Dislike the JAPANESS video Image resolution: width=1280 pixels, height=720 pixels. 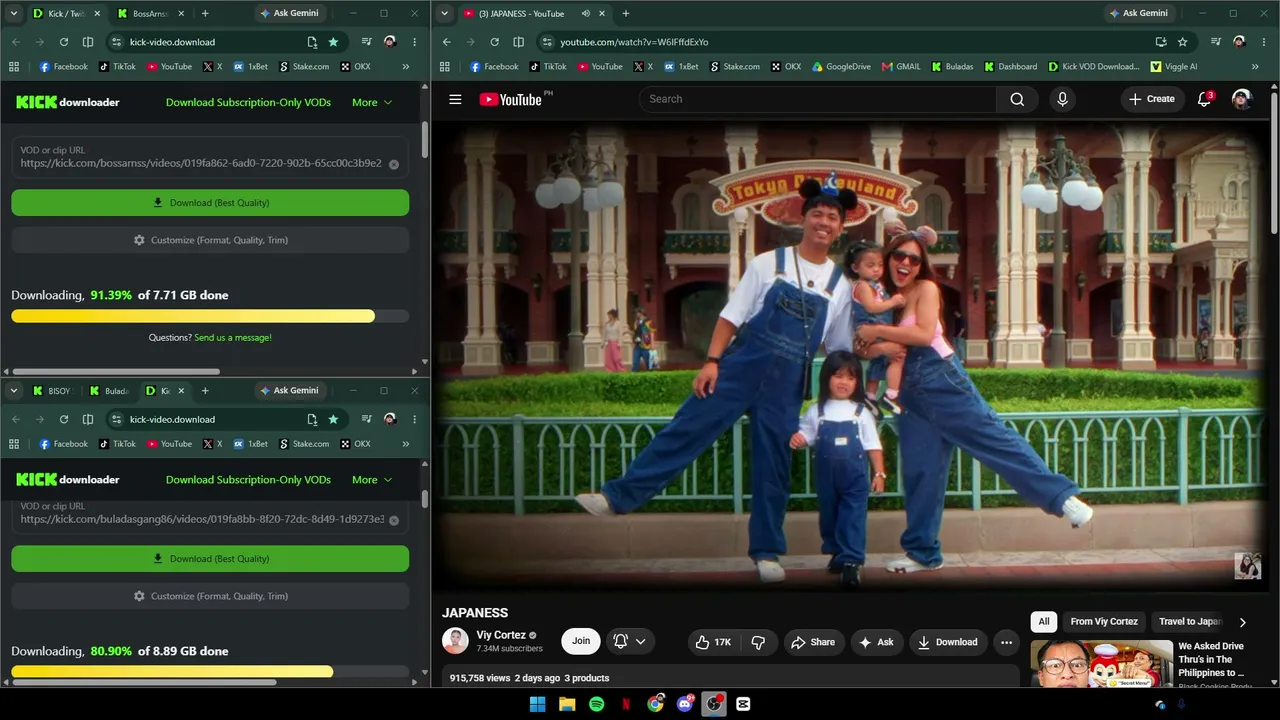[x=758, y=642]
